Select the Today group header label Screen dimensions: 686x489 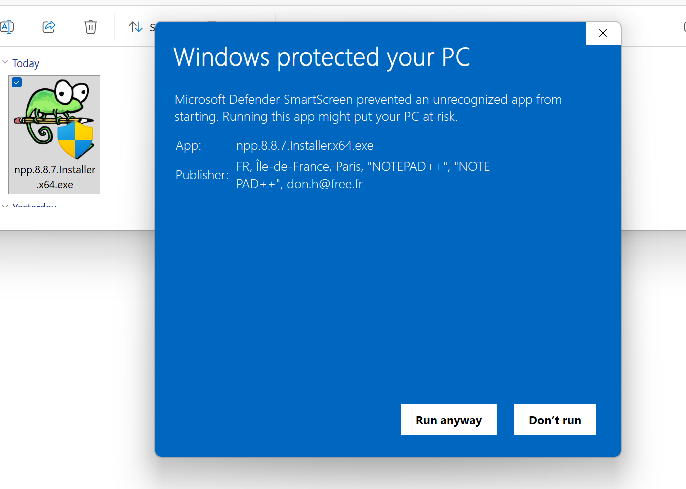click(26, 63)
